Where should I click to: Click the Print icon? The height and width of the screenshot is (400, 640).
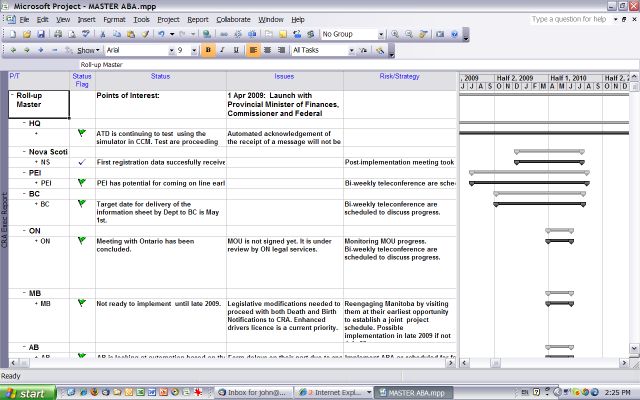point(58,35)
